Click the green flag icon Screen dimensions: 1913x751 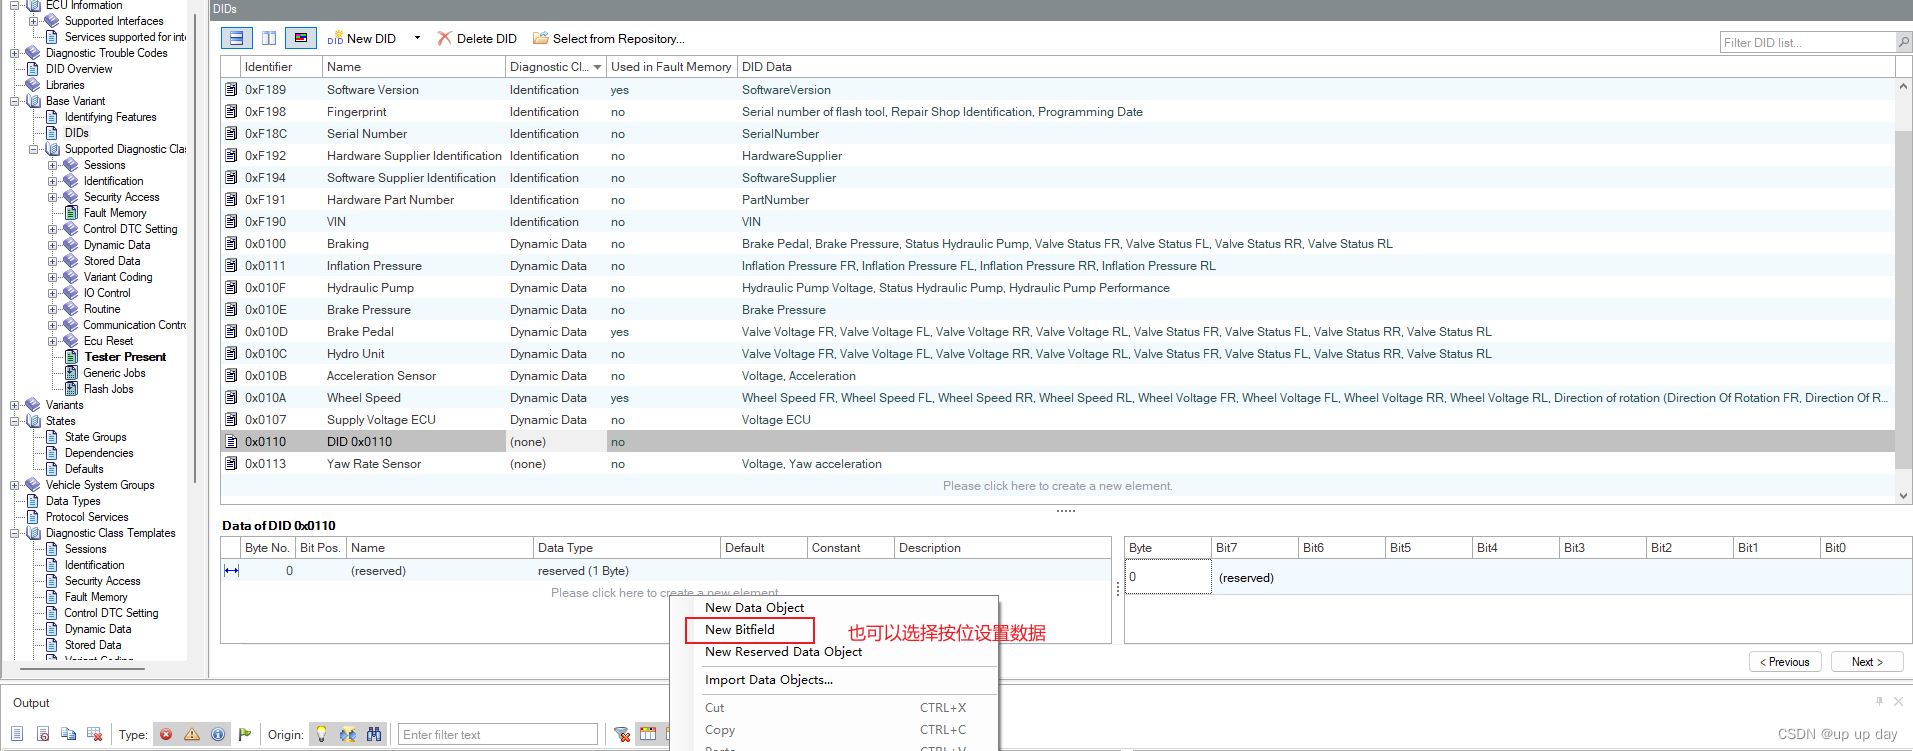245,734
